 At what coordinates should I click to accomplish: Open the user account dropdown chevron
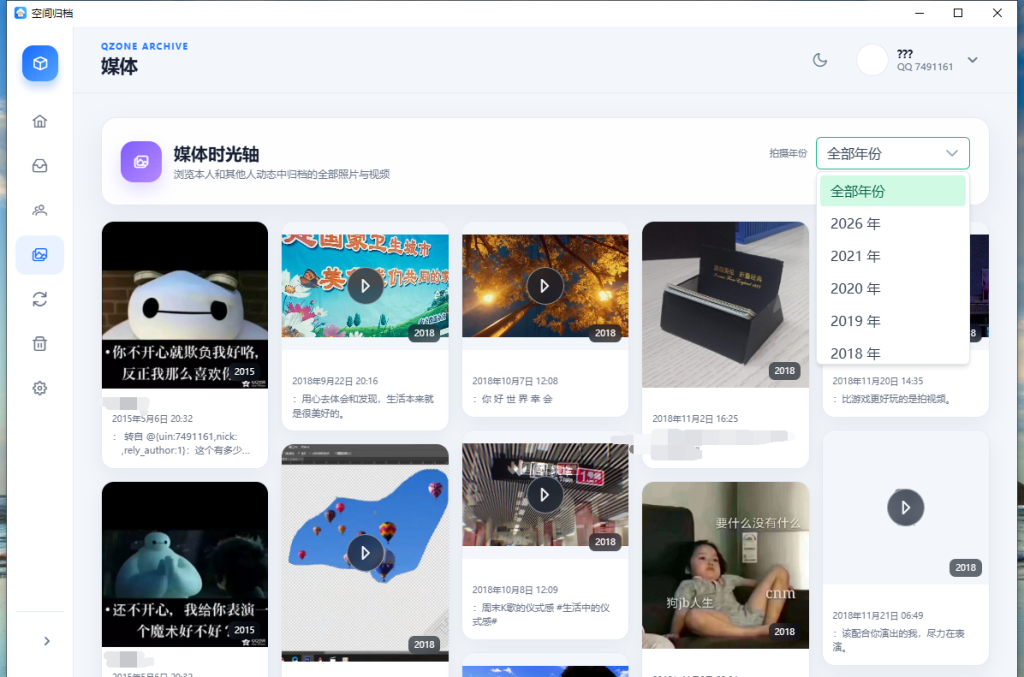[x=972, y=60]
